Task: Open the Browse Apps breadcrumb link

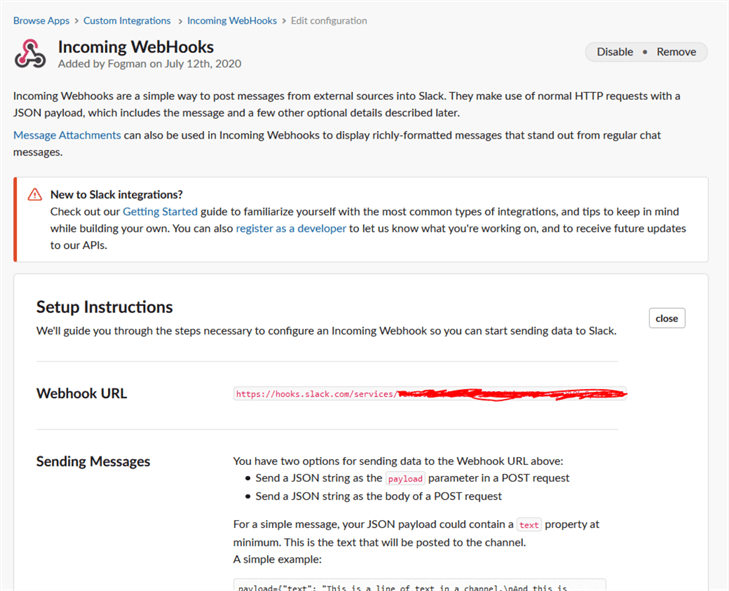Action: (x=41, y=21)
